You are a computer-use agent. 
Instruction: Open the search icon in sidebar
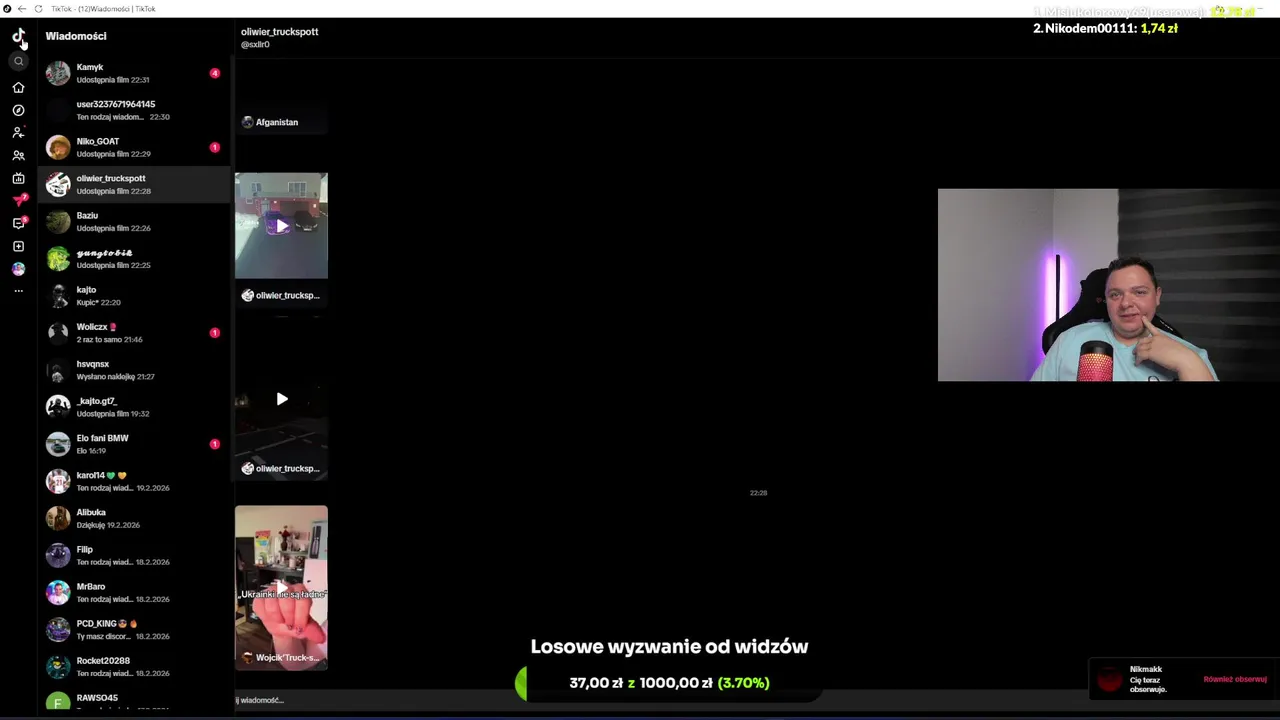tap(18, 61)
